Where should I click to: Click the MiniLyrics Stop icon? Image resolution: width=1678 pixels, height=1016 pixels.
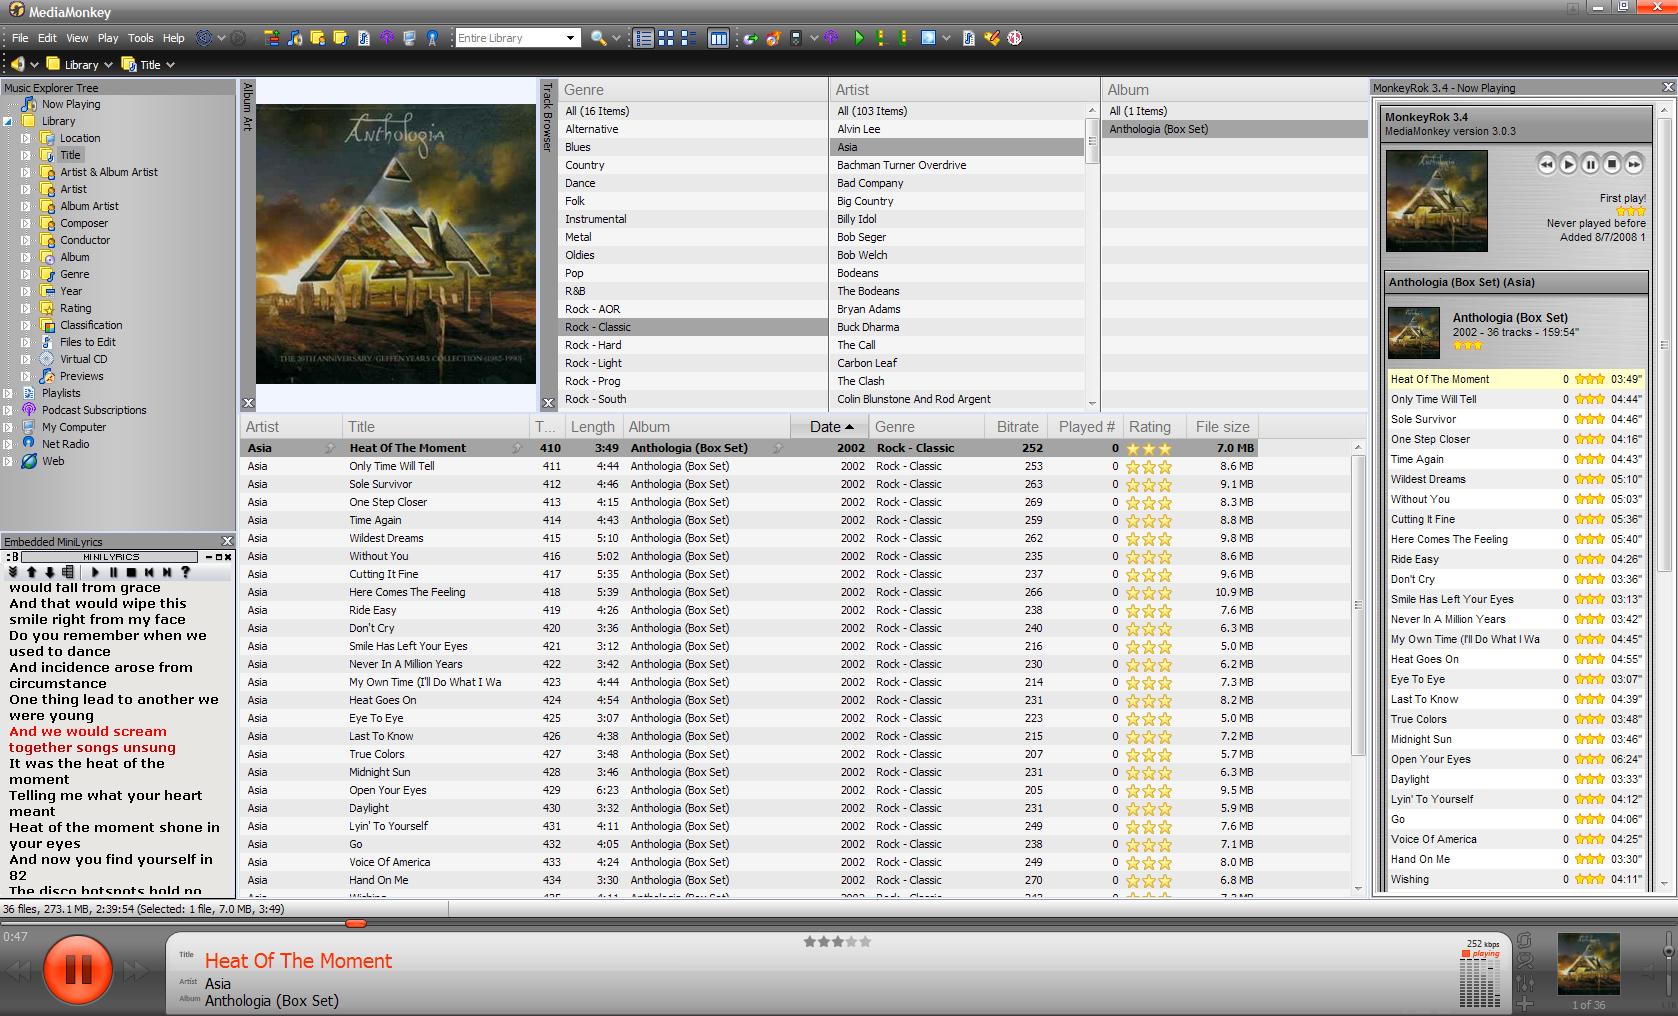coord(131,572)
